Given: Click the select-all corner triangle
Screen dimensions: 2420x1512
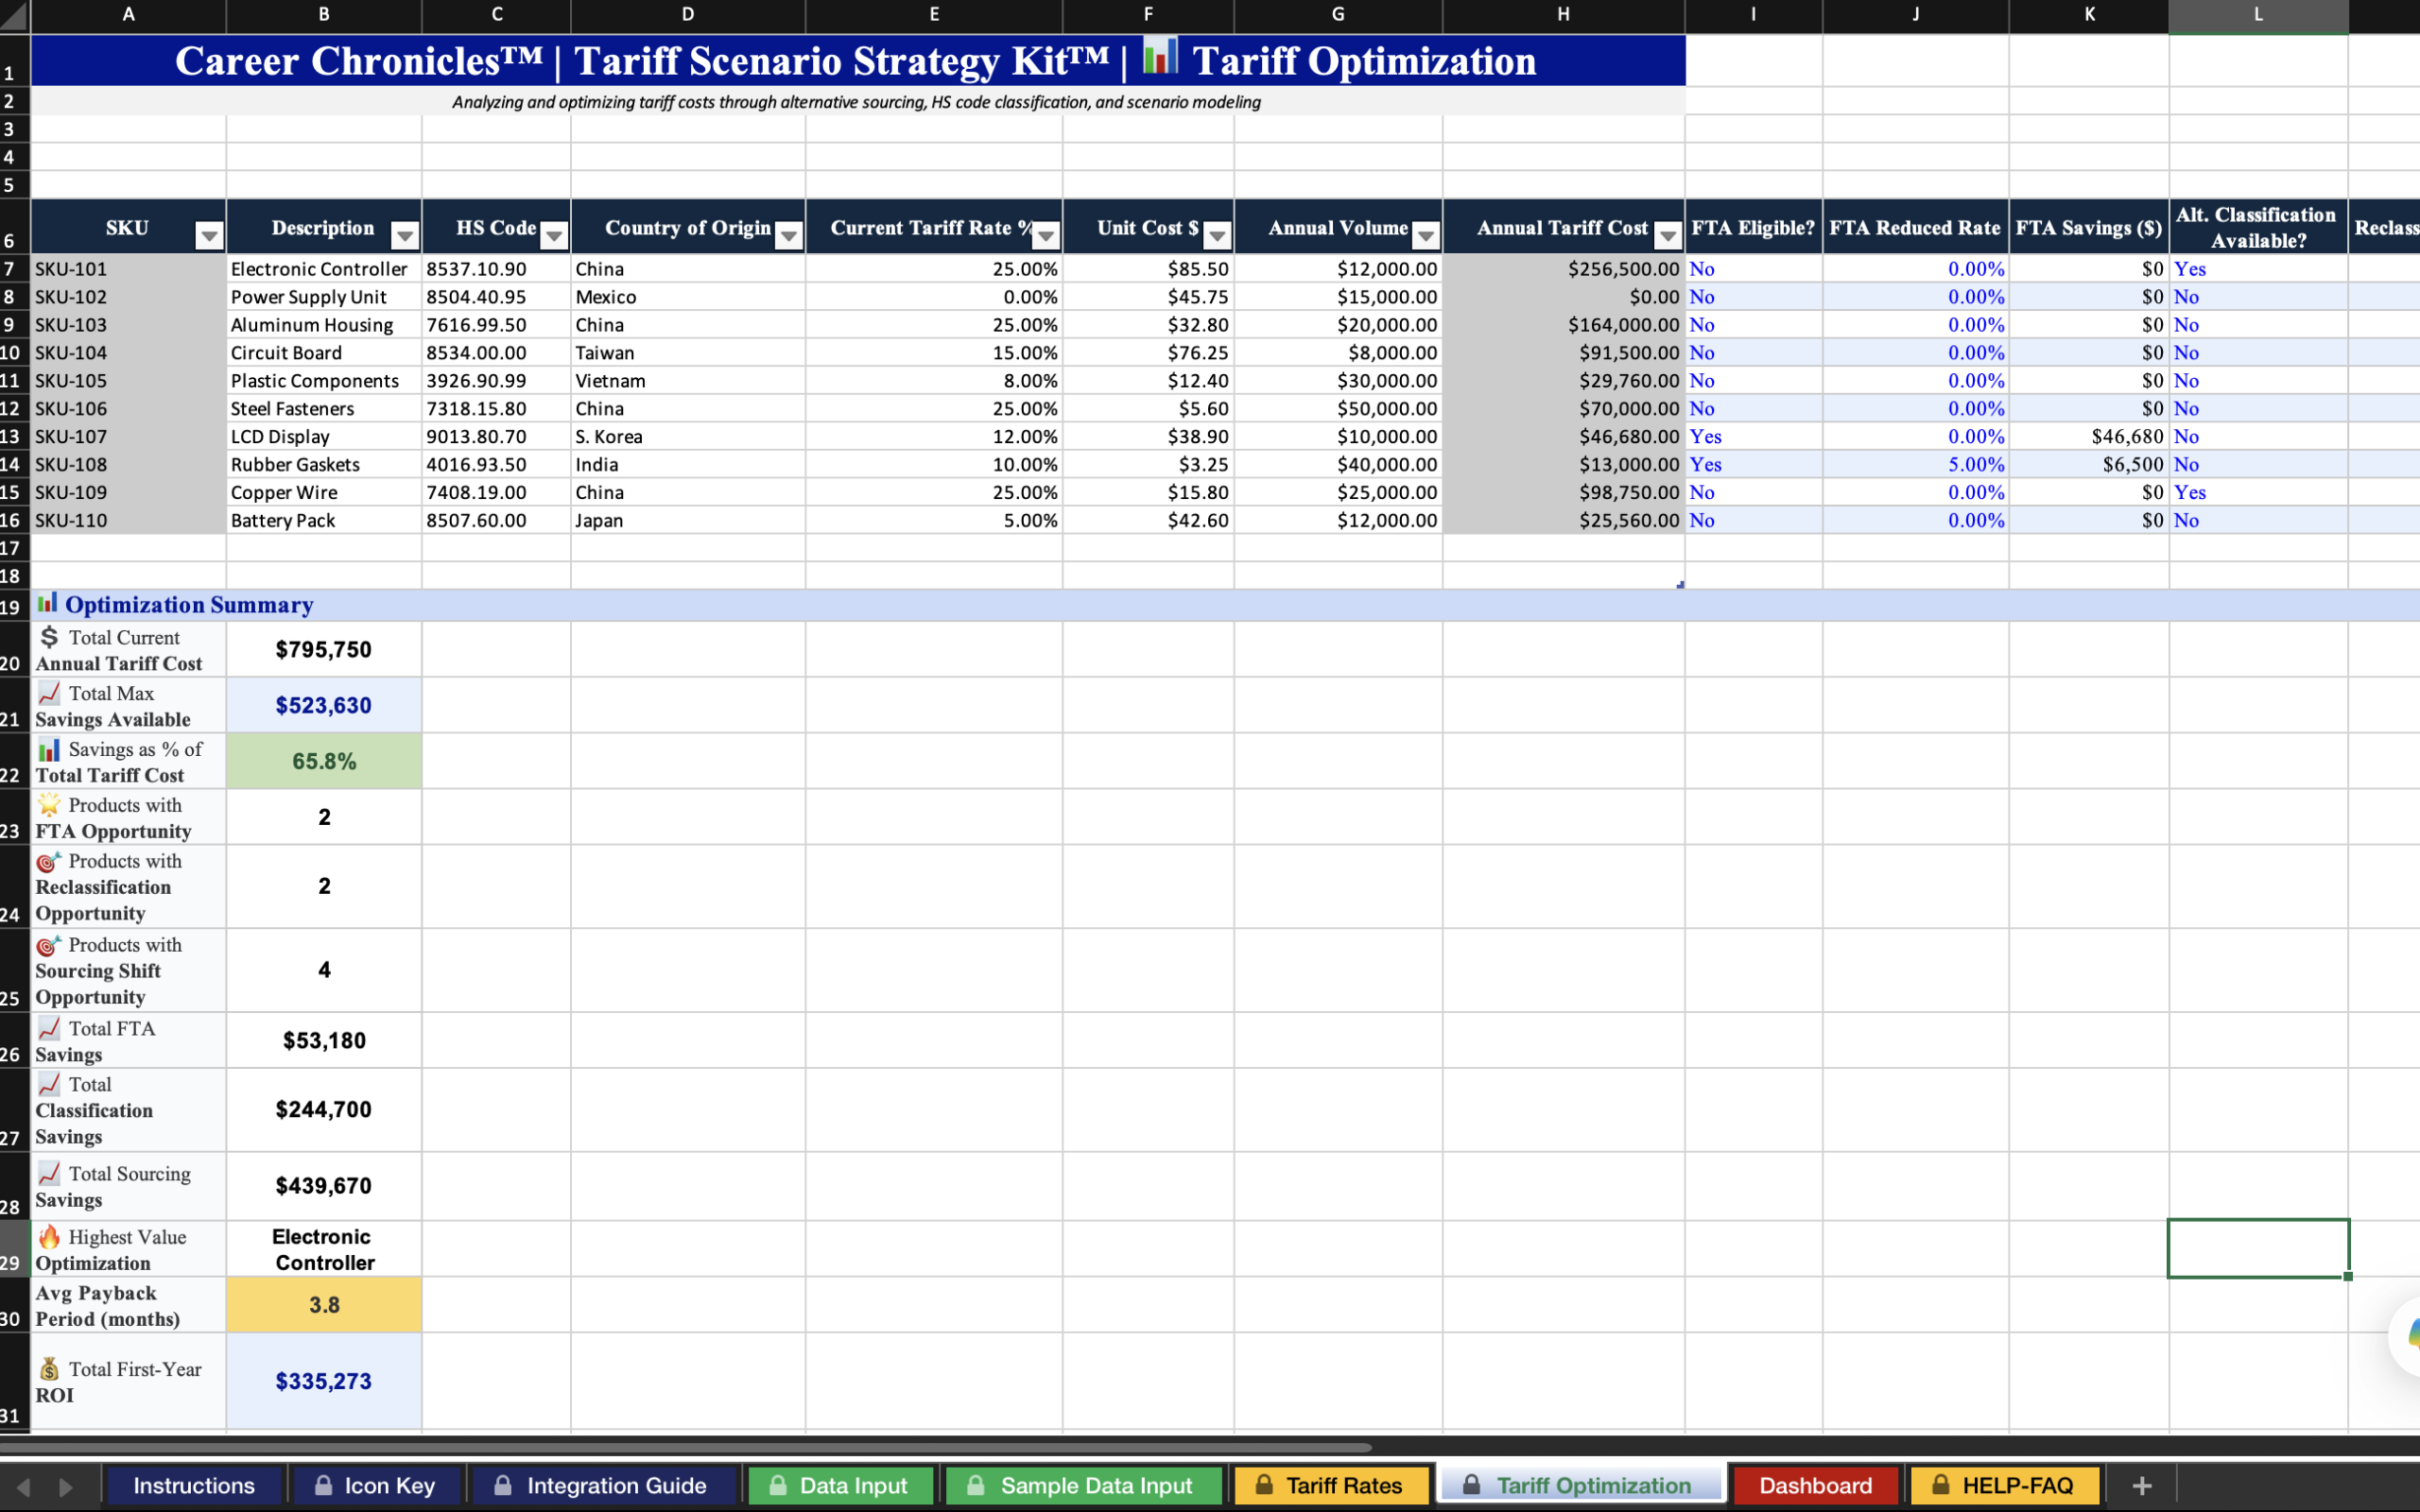Looking at the screenshot, I should (x=14, y=16).
